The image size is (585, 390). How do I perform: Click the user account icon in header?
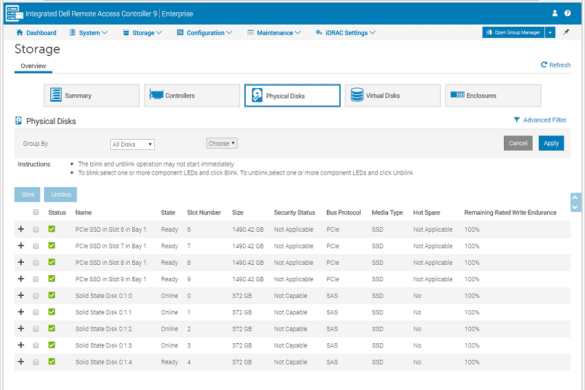click(x=555, y=13)
